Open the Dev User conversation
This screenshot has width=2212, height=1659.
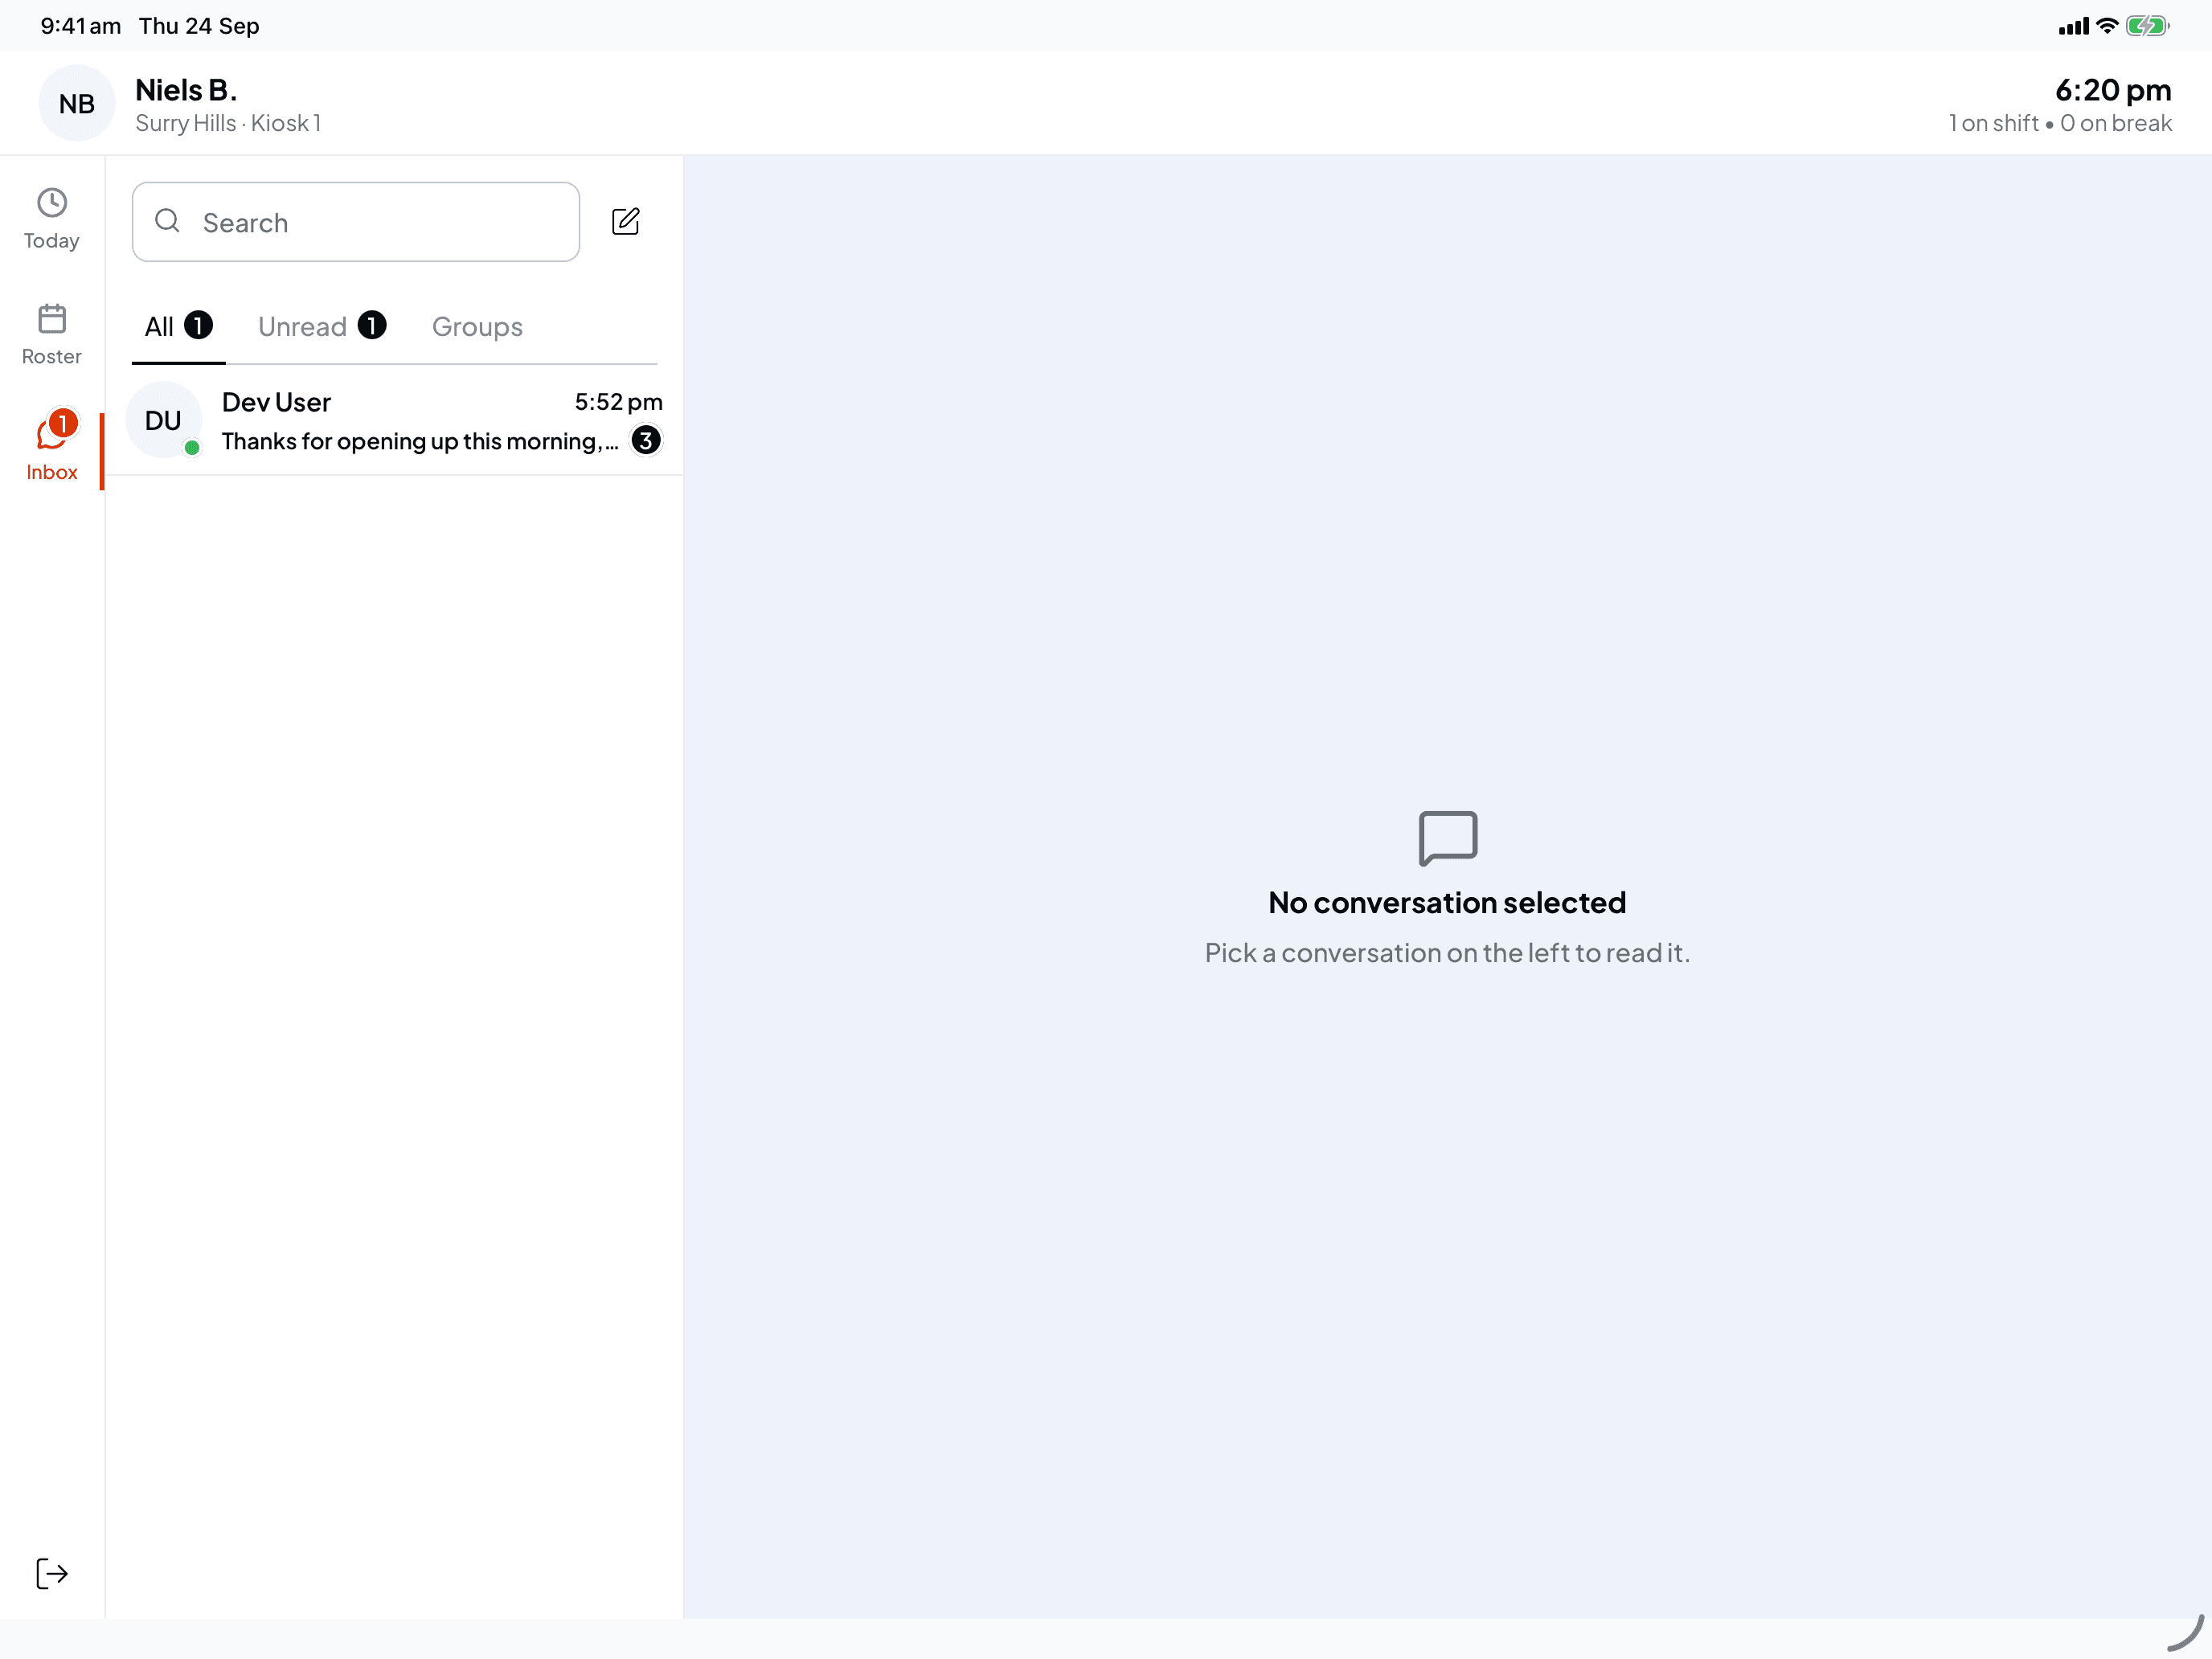coord(395,421)
